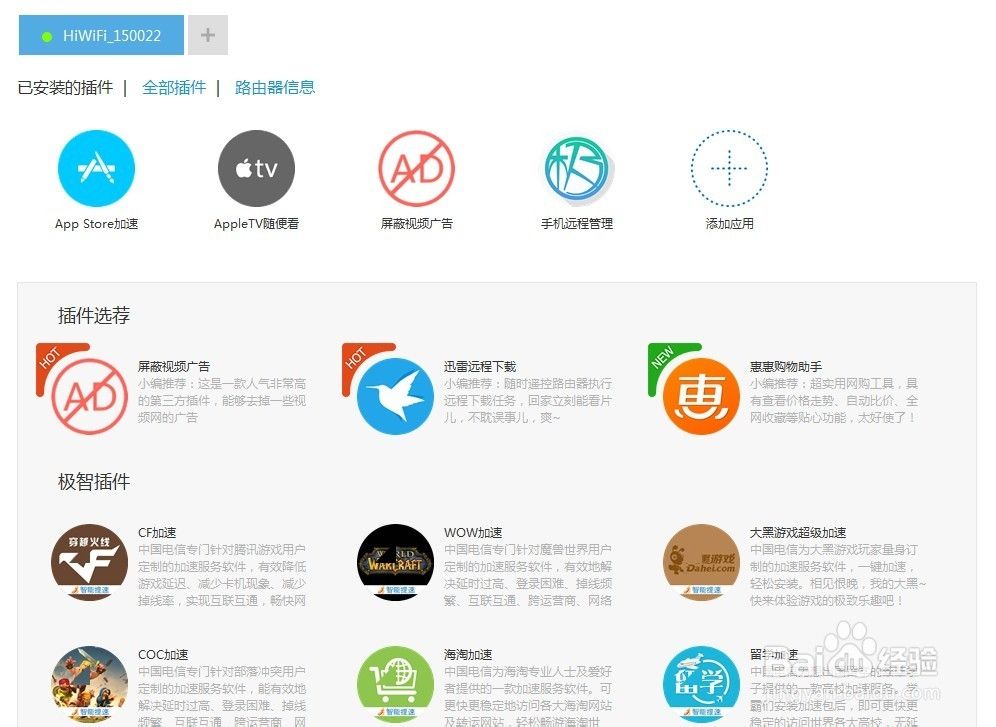Click the 惠惠购物助手 description text
Viewport: 996px width, 727px height.
pos(834,401)
